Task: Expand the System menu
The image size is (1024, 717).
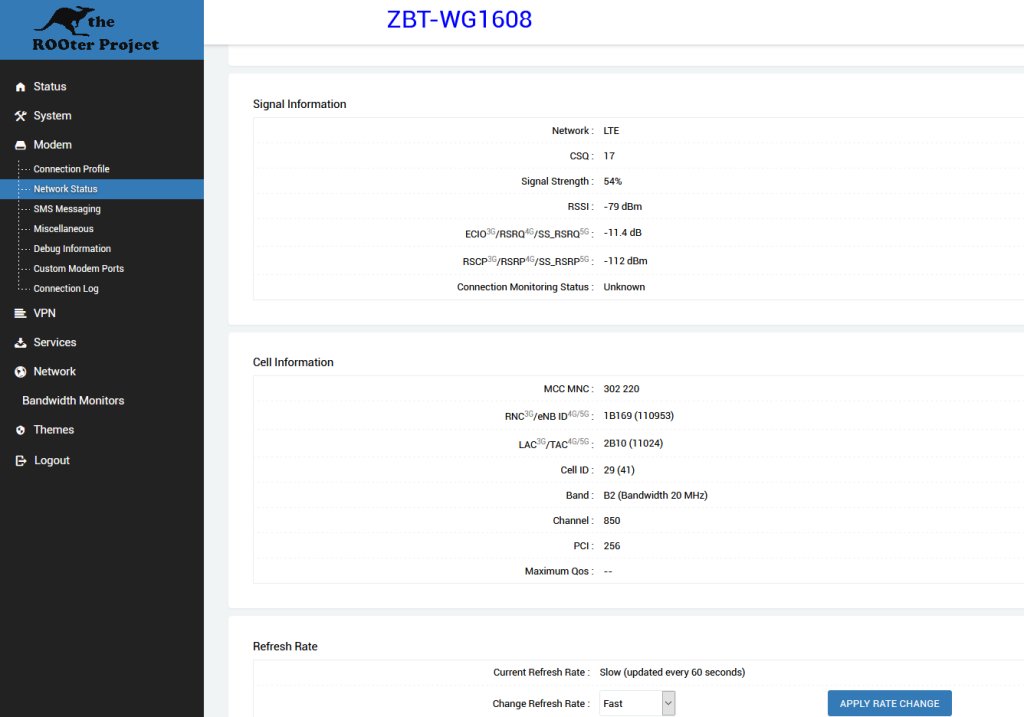Action: pos(52,116)
